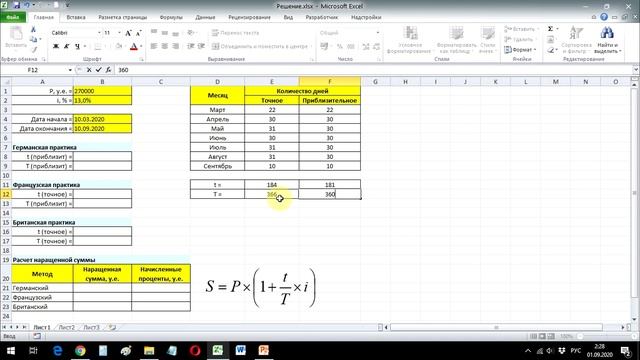The width and height of the screenshot is (640, 360).
Task: Click the Center alignment icon
Action: click(x=164, y=47)
